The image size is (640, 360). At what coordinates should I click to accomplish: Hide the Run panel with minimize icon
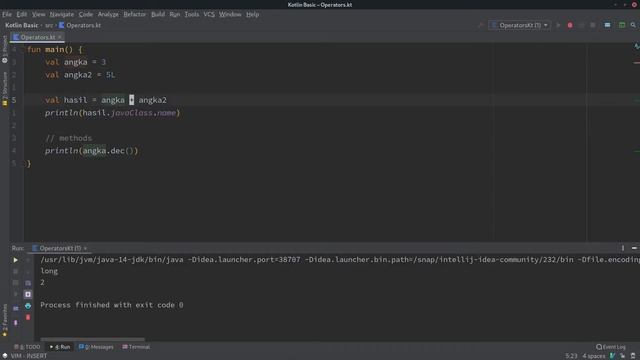pyautogui.click(x=634, y=248)
